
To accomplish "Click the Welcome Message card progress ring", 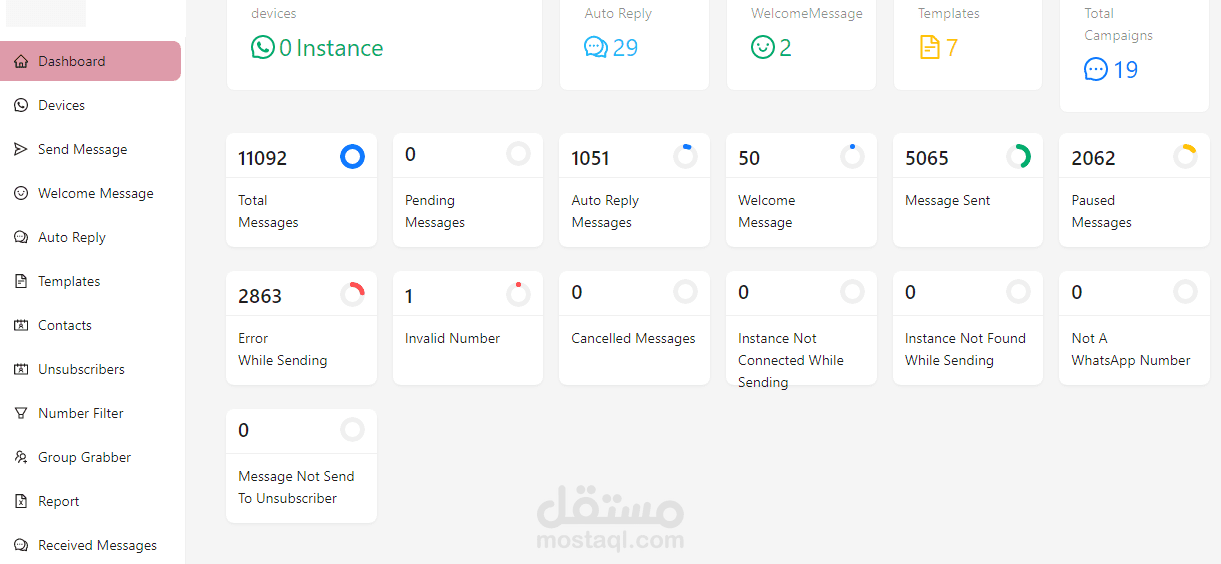I will point(852,156).
